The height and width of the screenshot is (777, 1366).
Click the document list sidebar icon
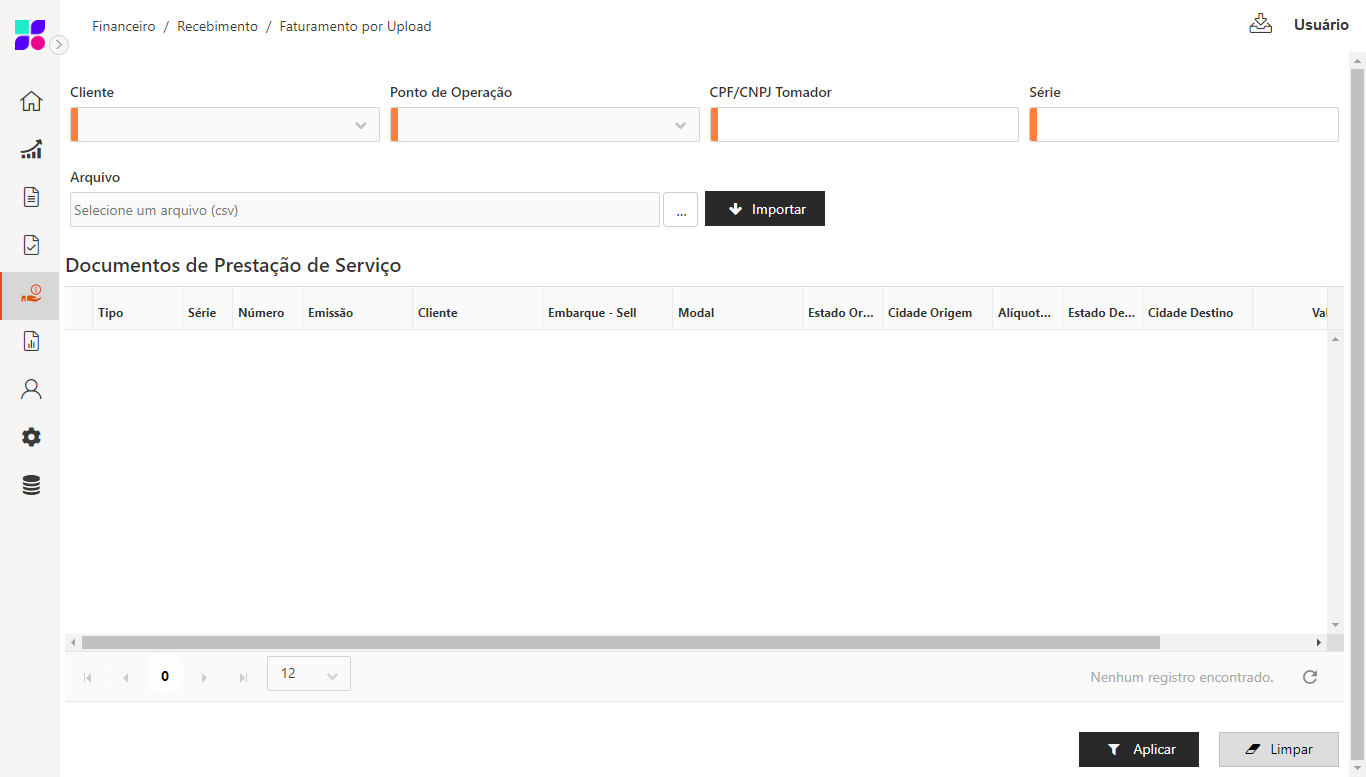point(31,197)
